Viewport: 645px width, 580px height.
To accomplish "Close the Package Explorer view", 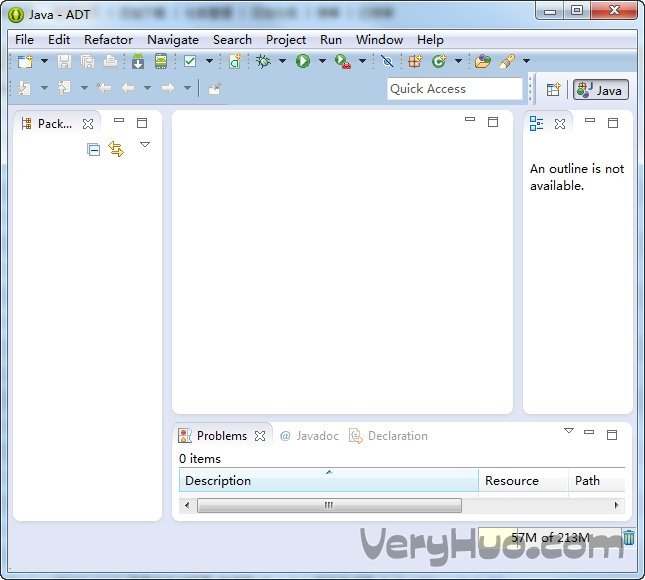I will [x=88, y=124].
